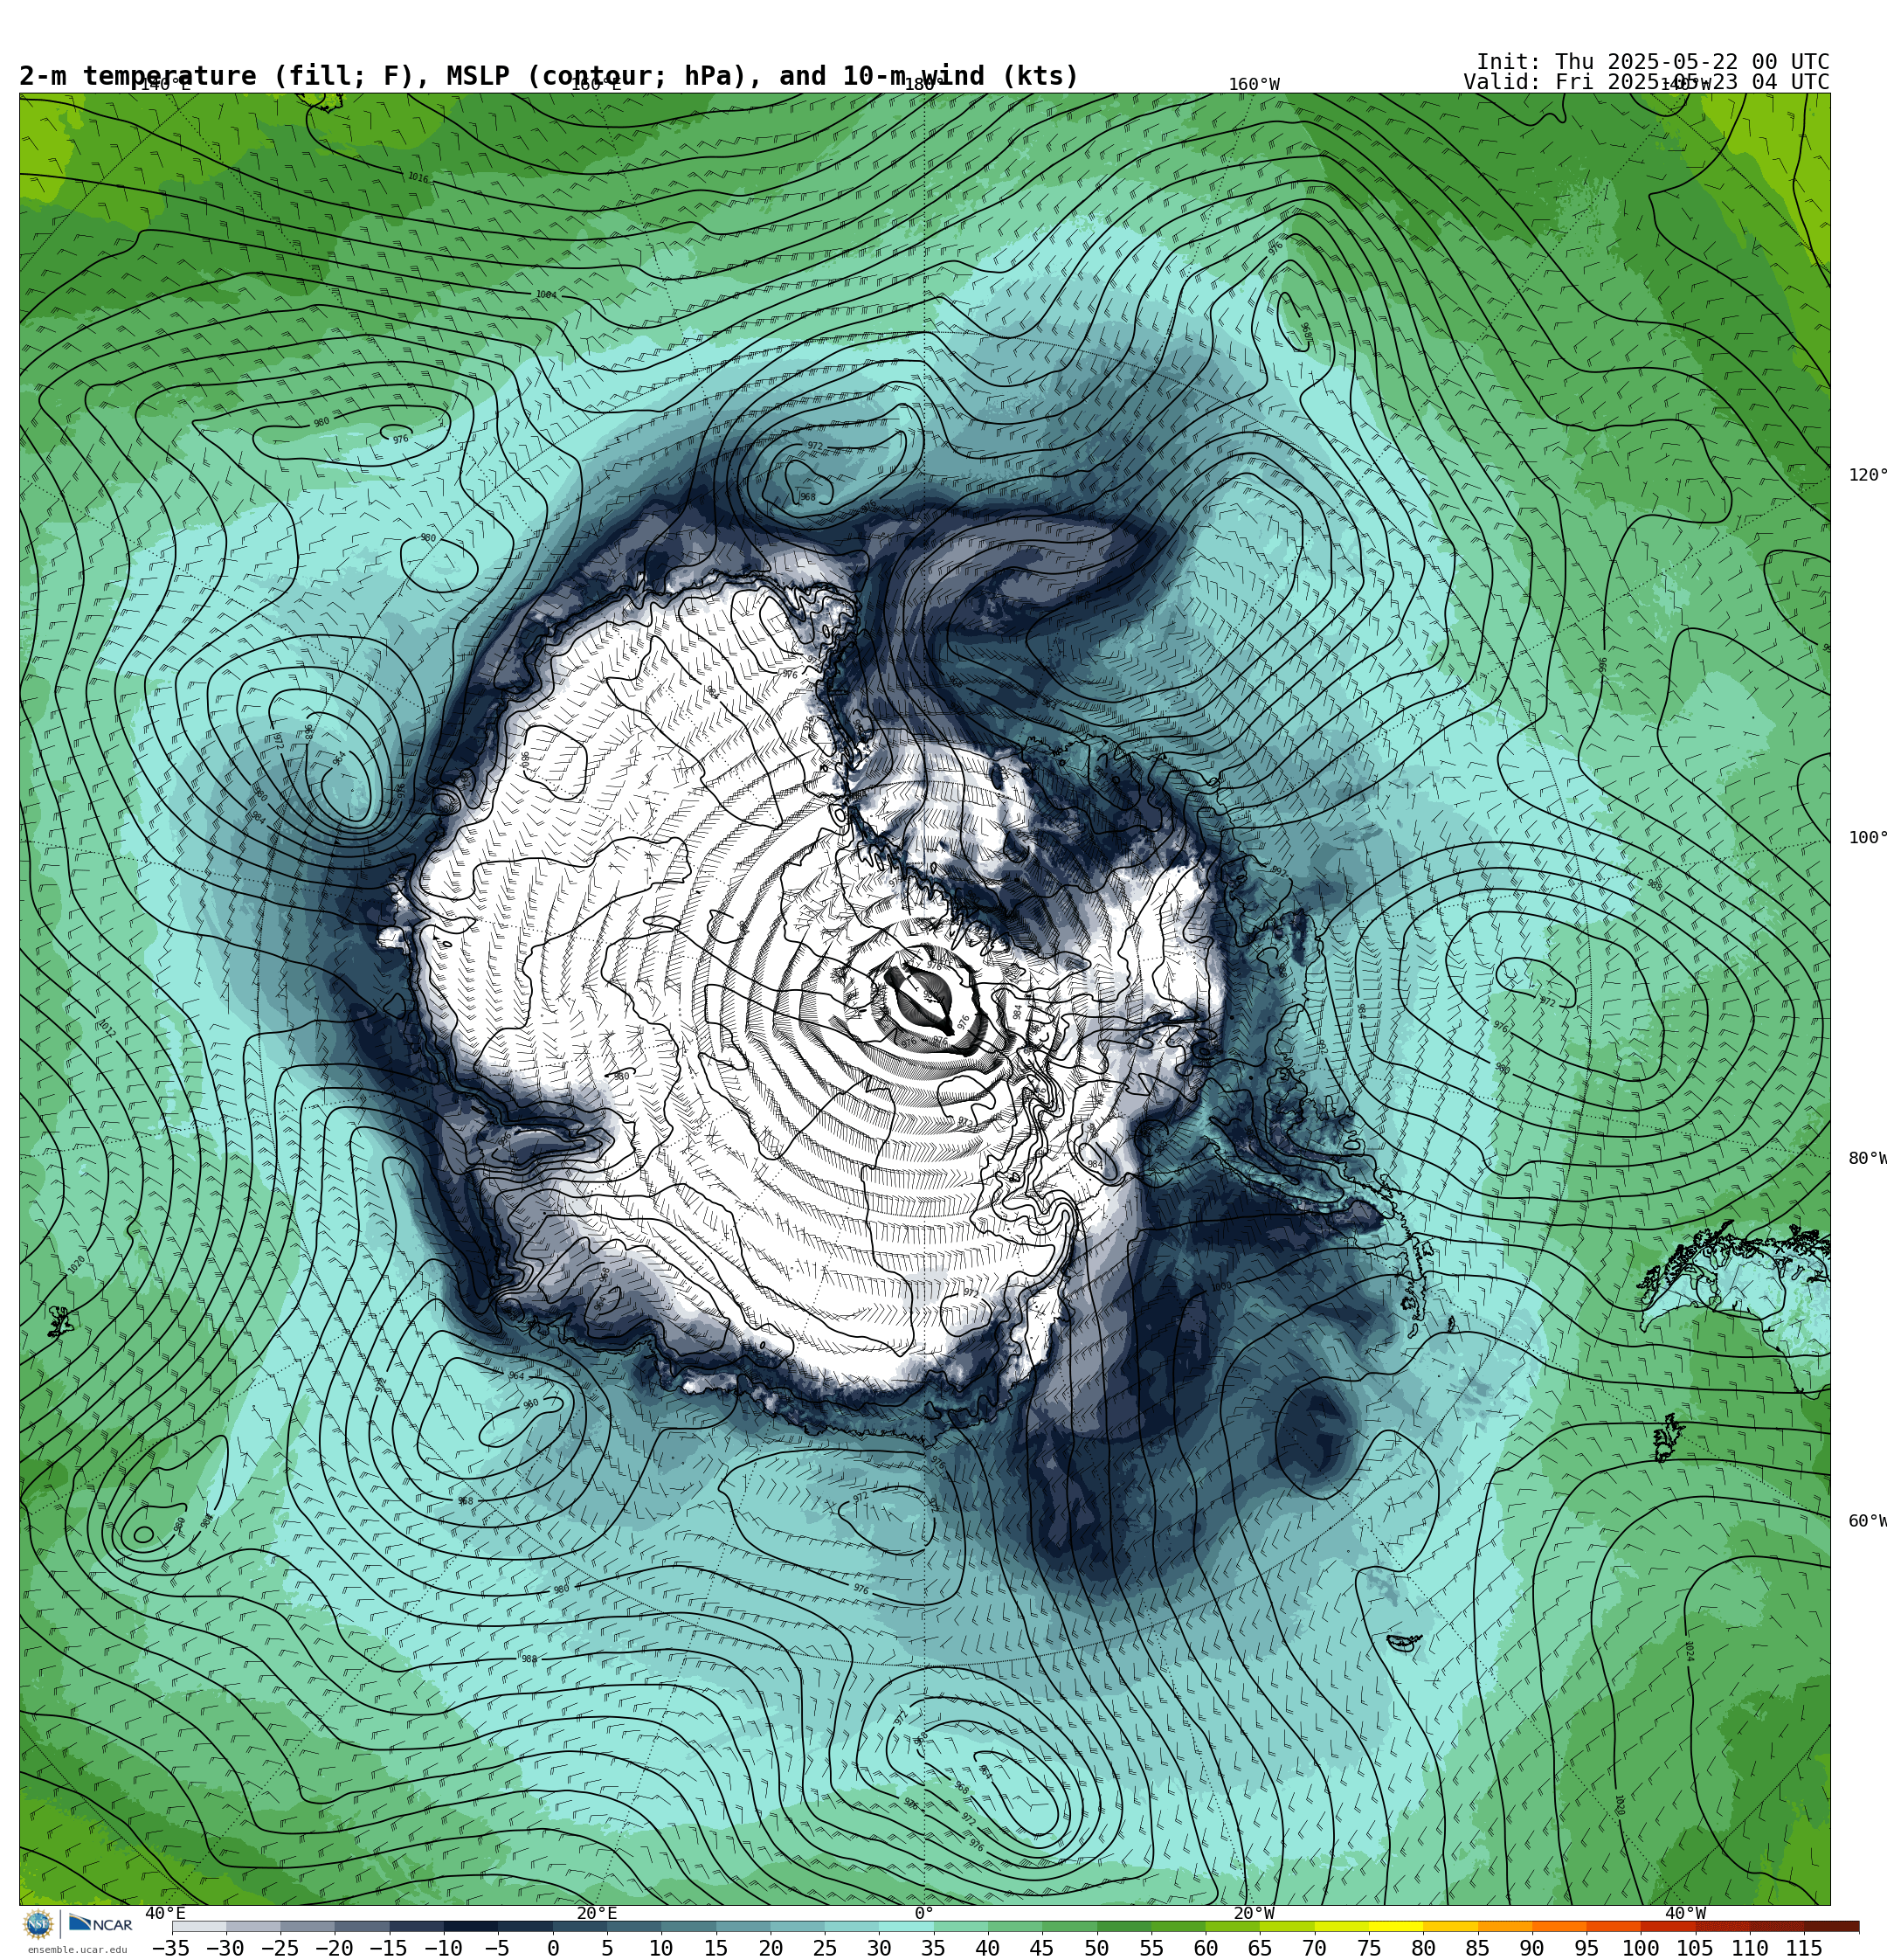Click the 32-degree-adjacent 30 colorbar label
The image size is (1887, 1960).
tap(879, 1948)
